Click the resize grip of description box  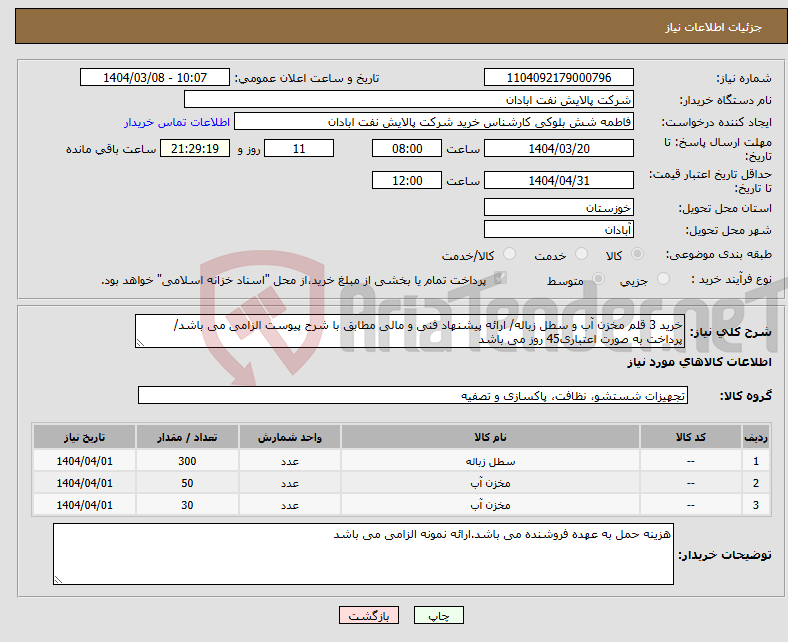pyautogui.click(x=140, y=343)
